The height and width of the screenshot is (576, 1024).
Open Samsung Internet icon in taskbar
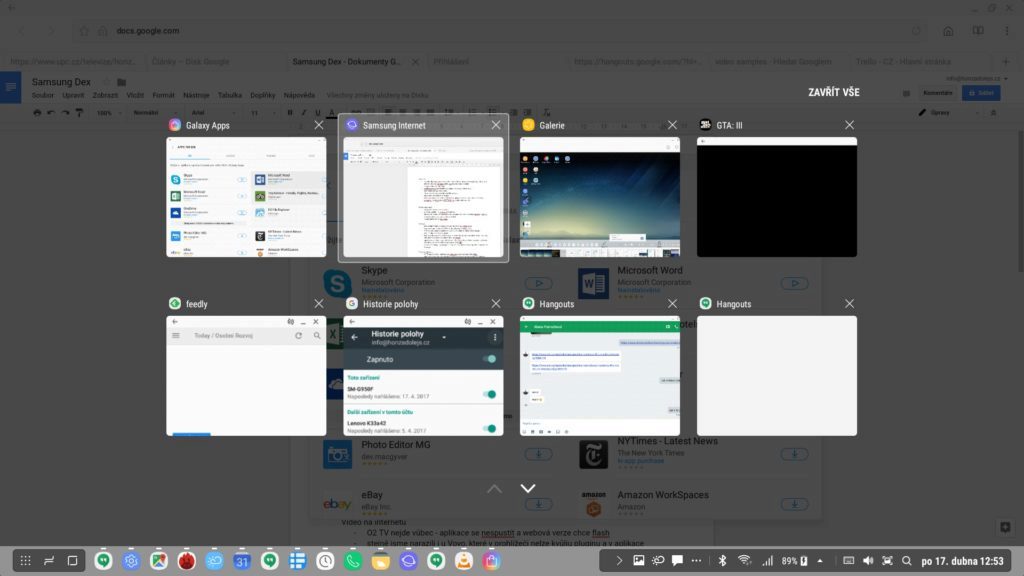pos(409,561)
